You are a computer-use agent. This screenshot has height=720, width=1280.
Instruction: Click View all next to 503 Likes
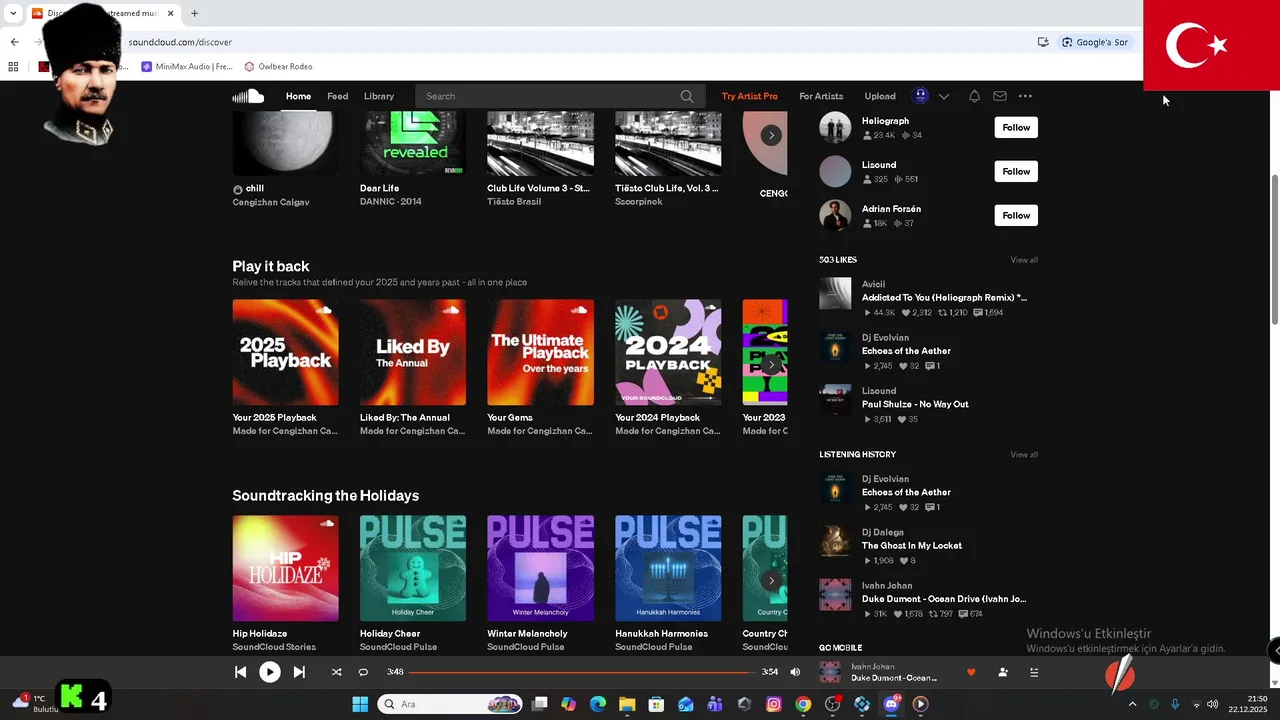pyautogui.click(x=1024, y=260)
